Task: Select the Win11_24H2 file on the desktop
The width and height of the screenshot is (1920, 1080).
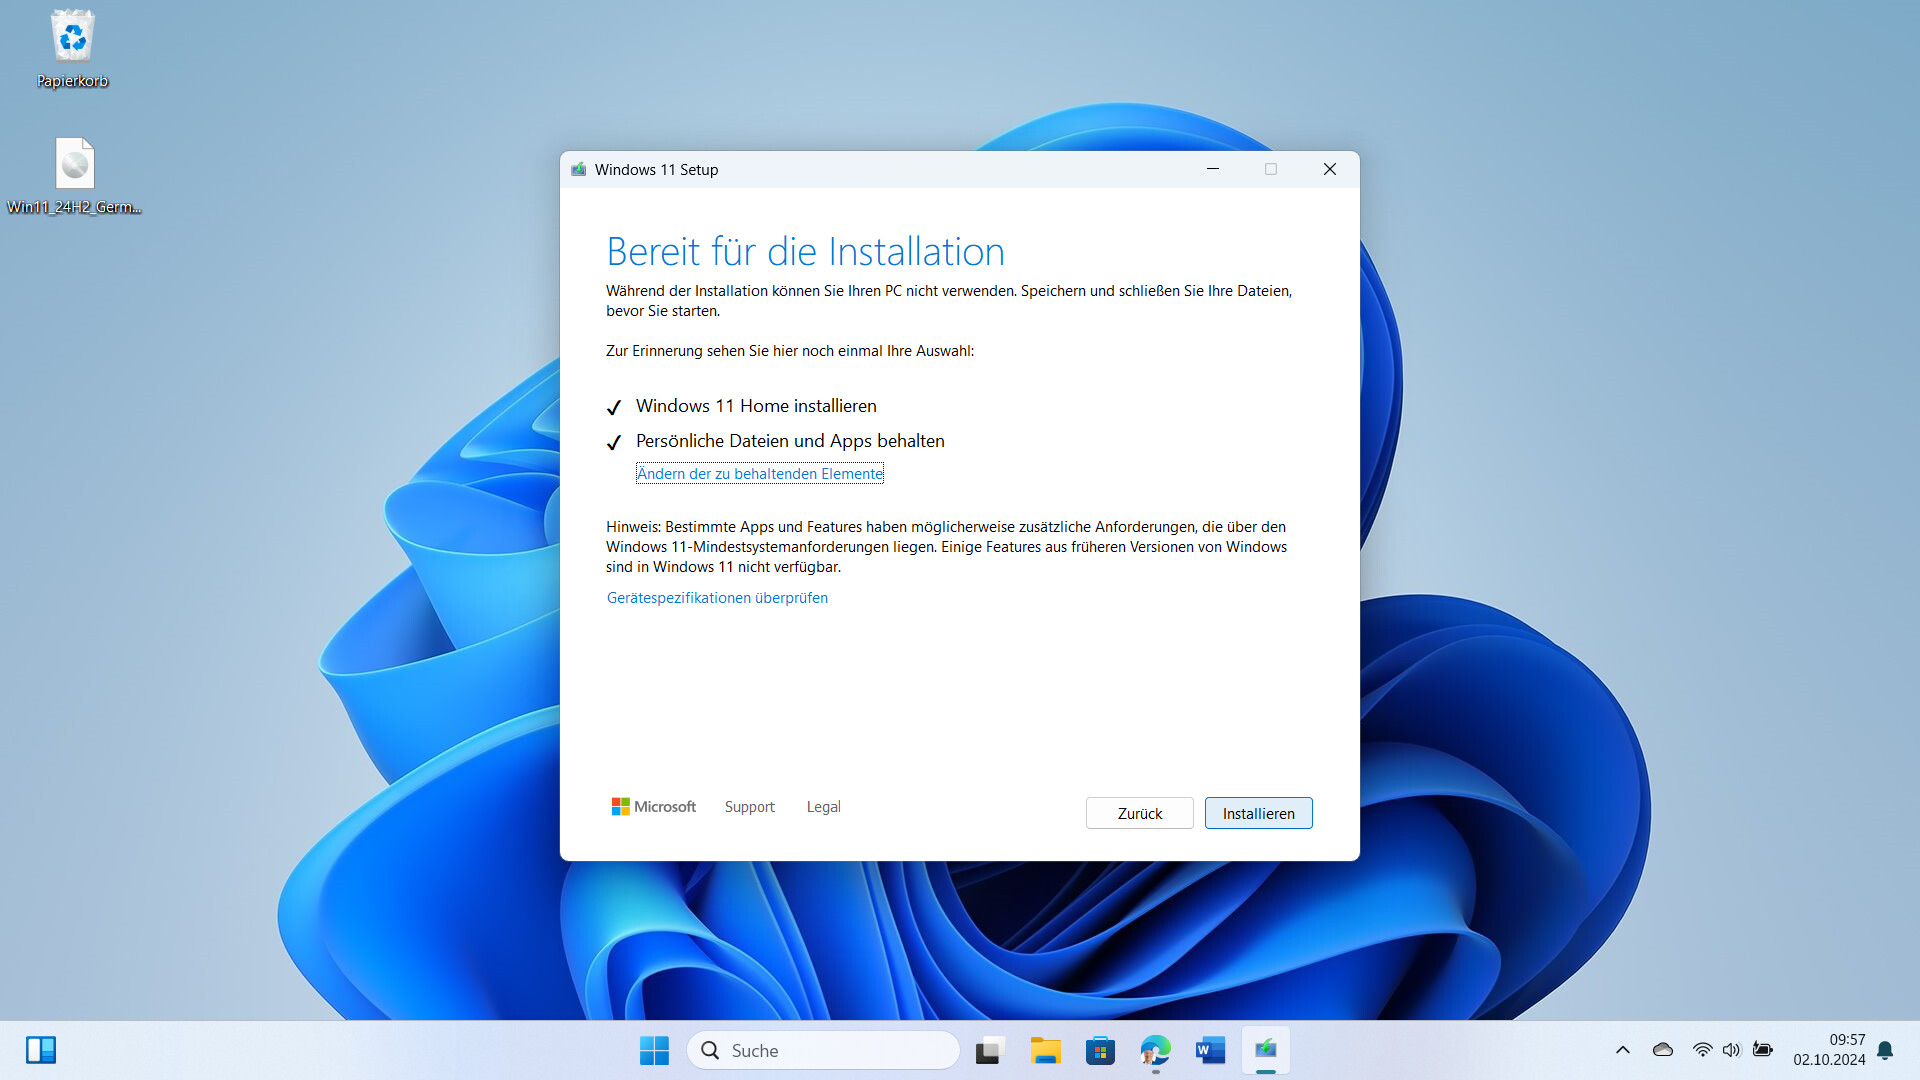Action: tap(74, 163)
